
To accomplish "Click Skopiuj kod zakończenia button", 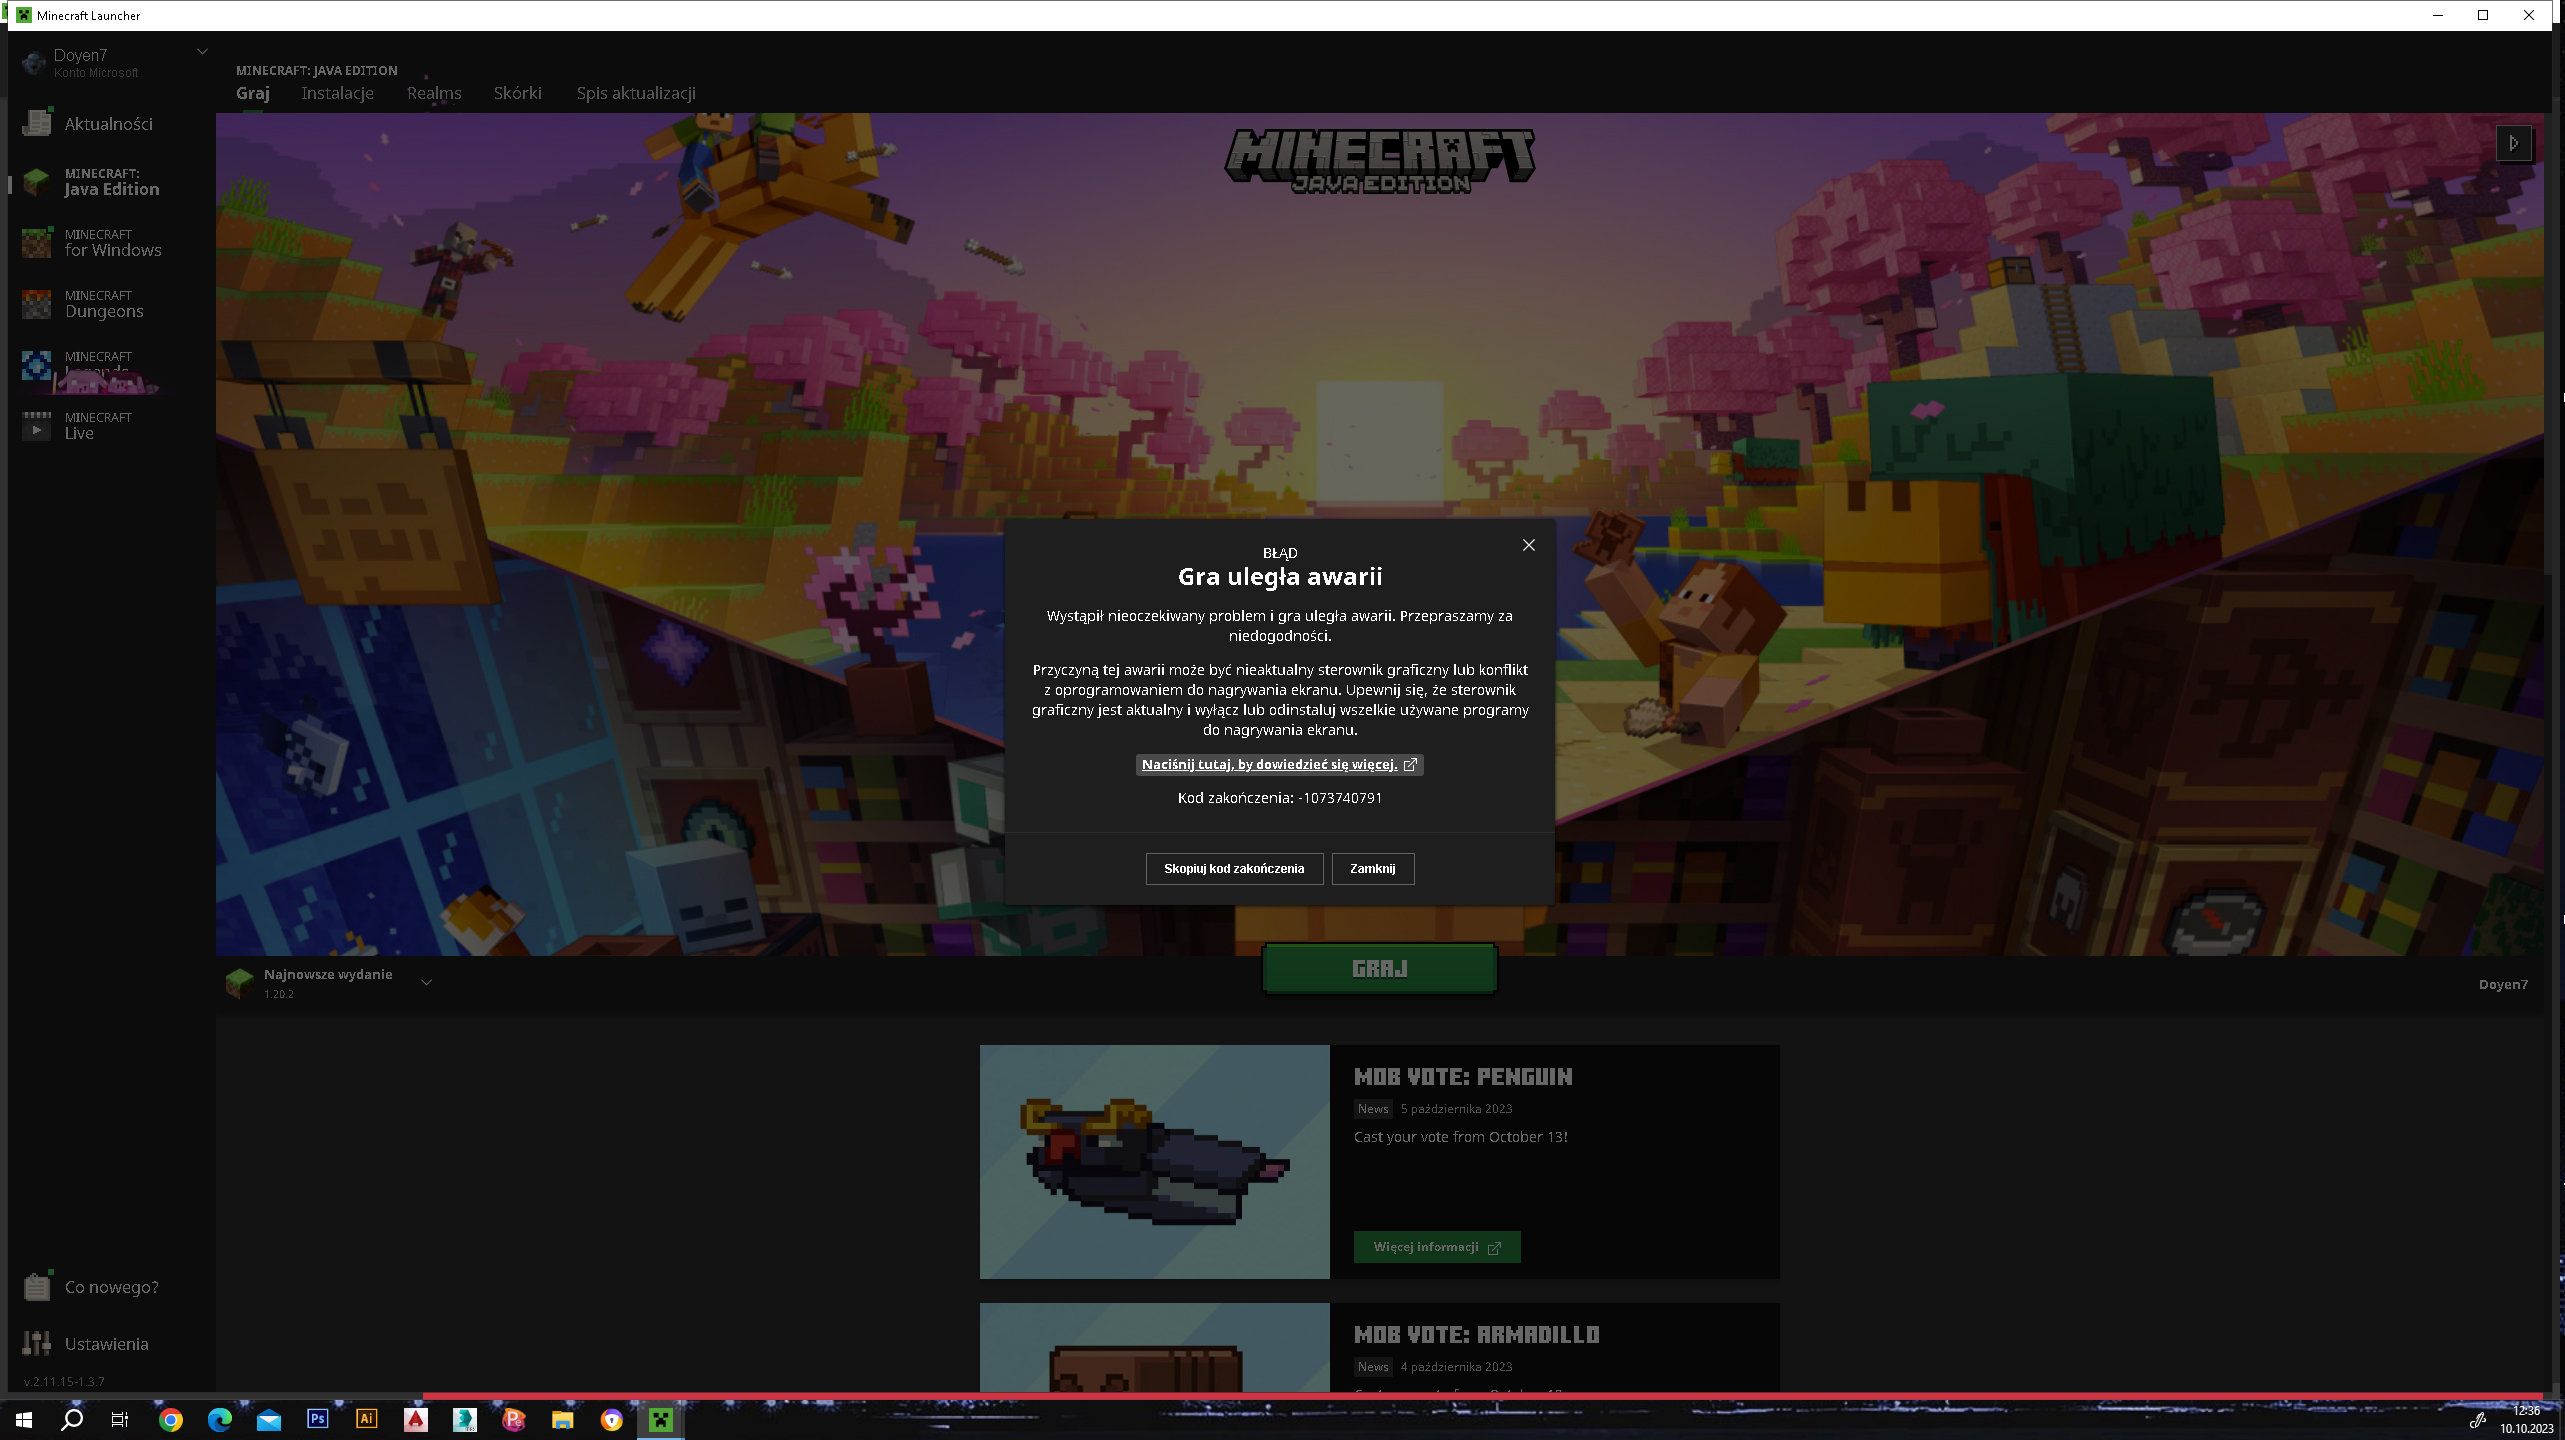I will pos(1233,868).
